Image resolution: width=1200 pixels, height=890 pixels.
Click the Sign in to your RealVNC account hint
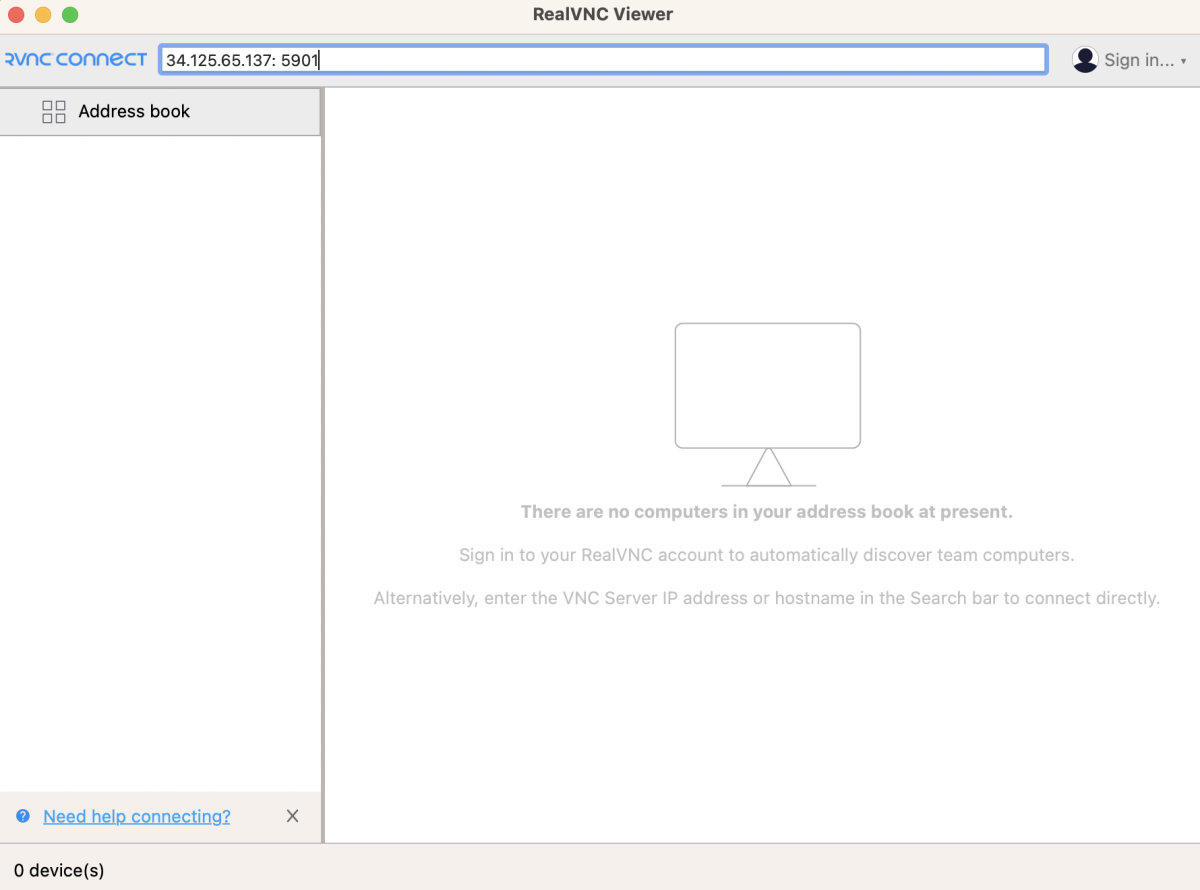767,555
